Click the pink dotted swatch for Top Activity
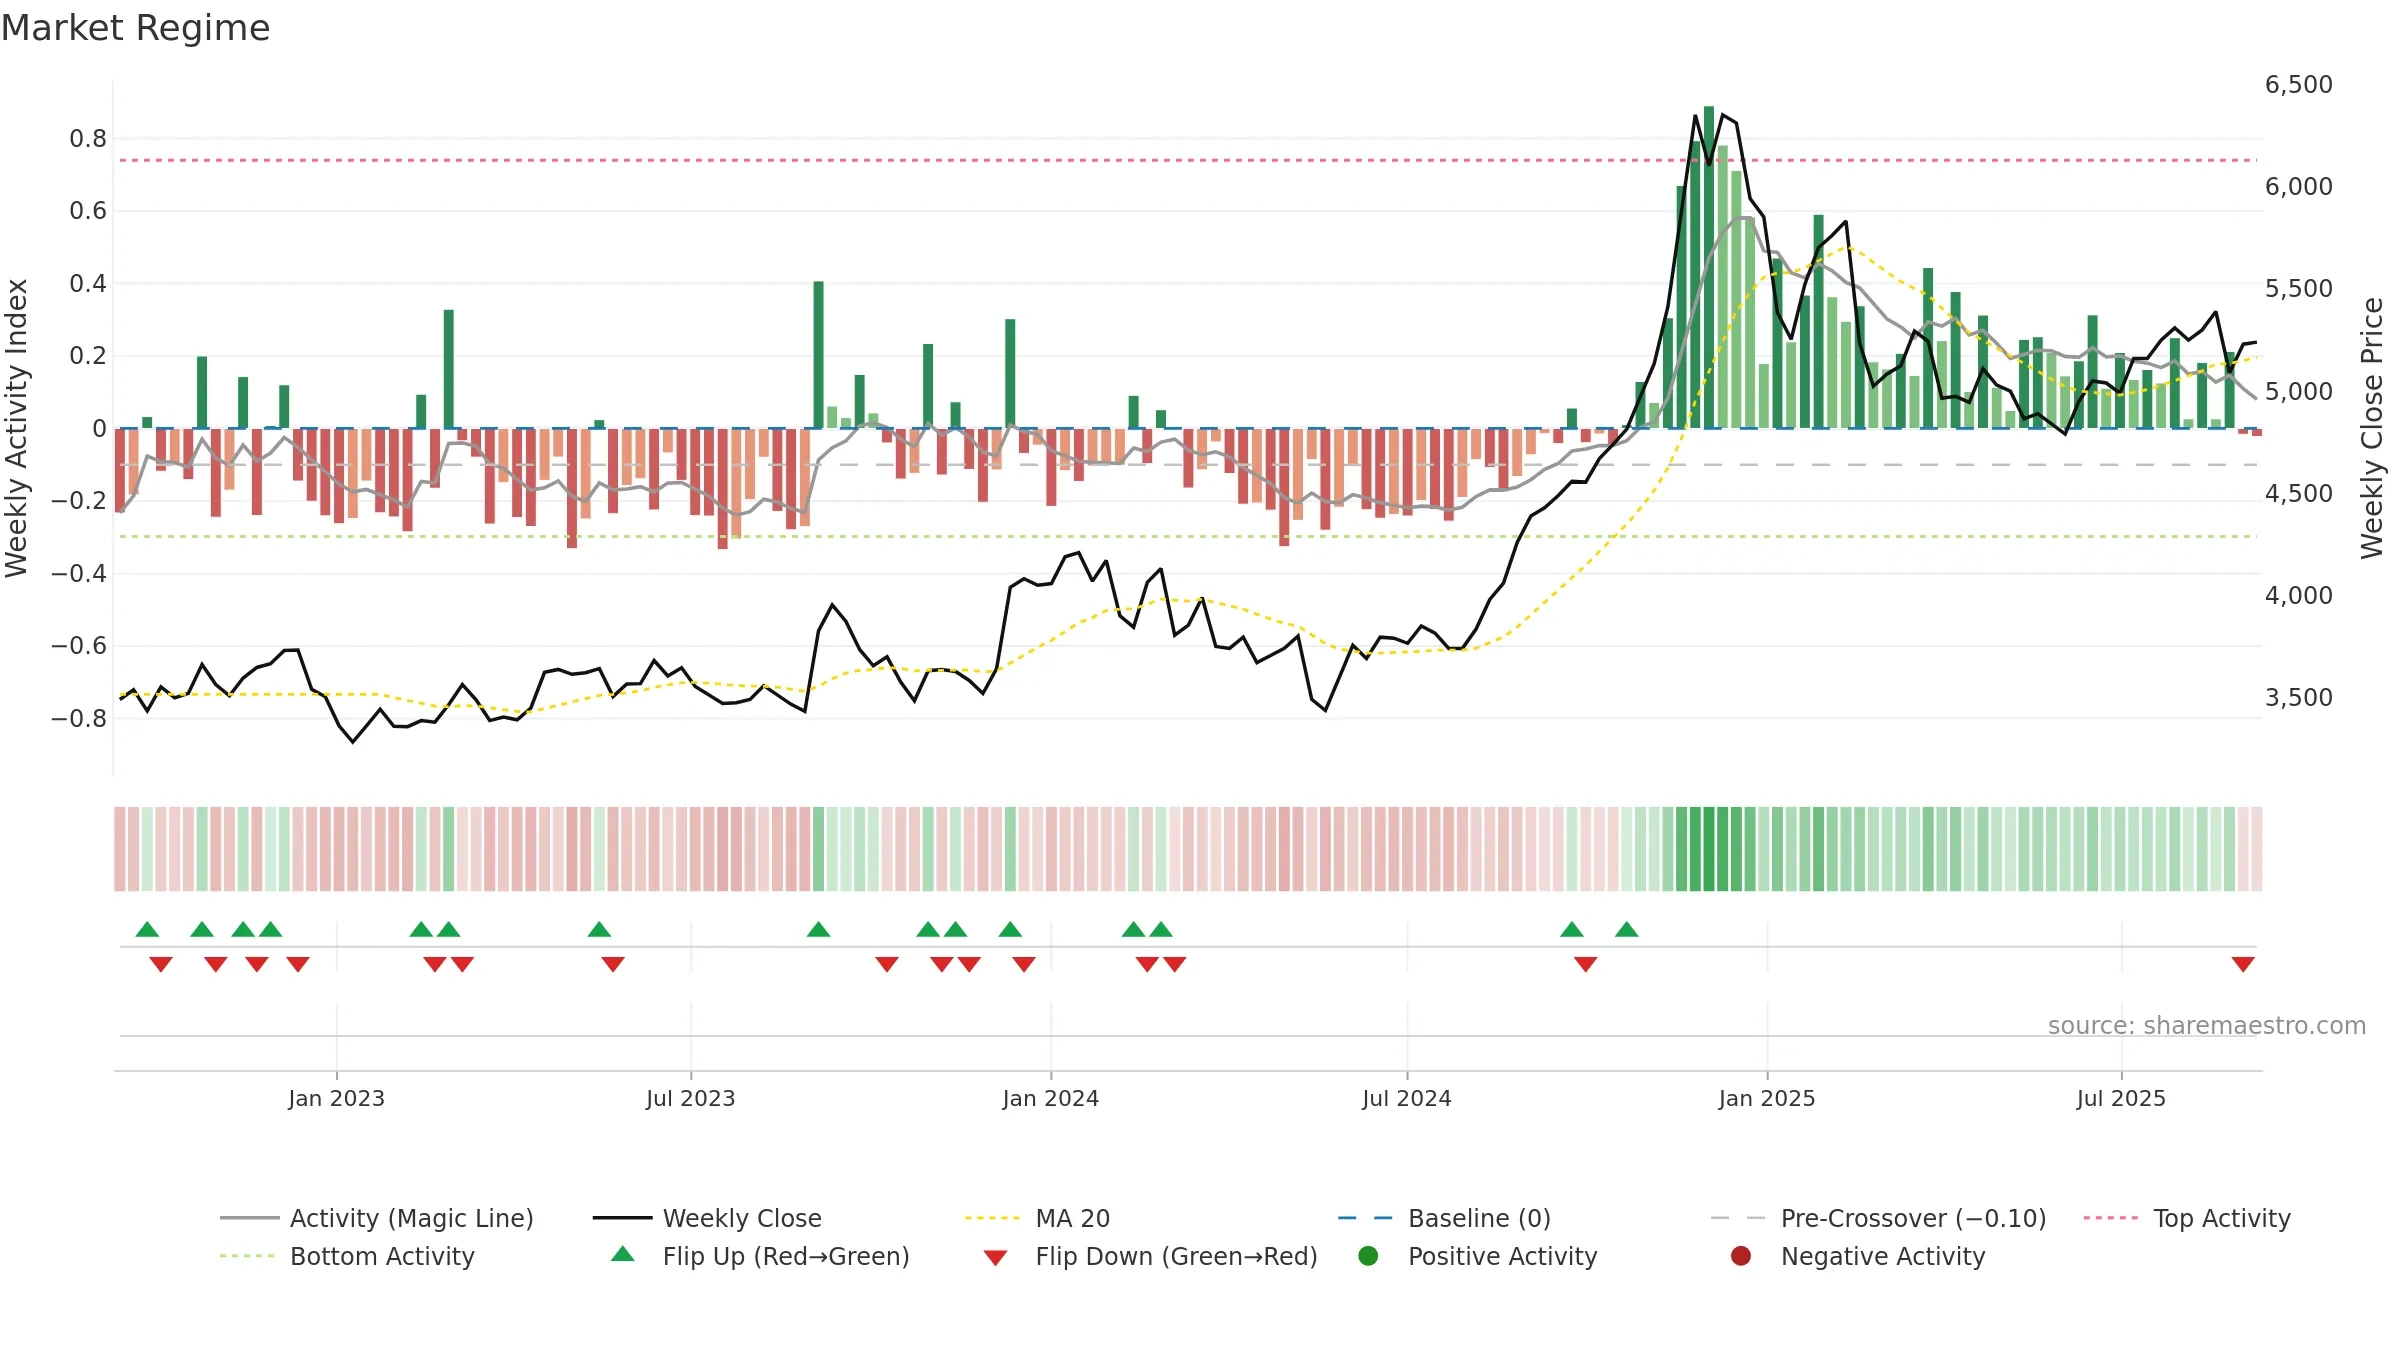Screen dimensions: 2400x1350 pos(2111,1218)
